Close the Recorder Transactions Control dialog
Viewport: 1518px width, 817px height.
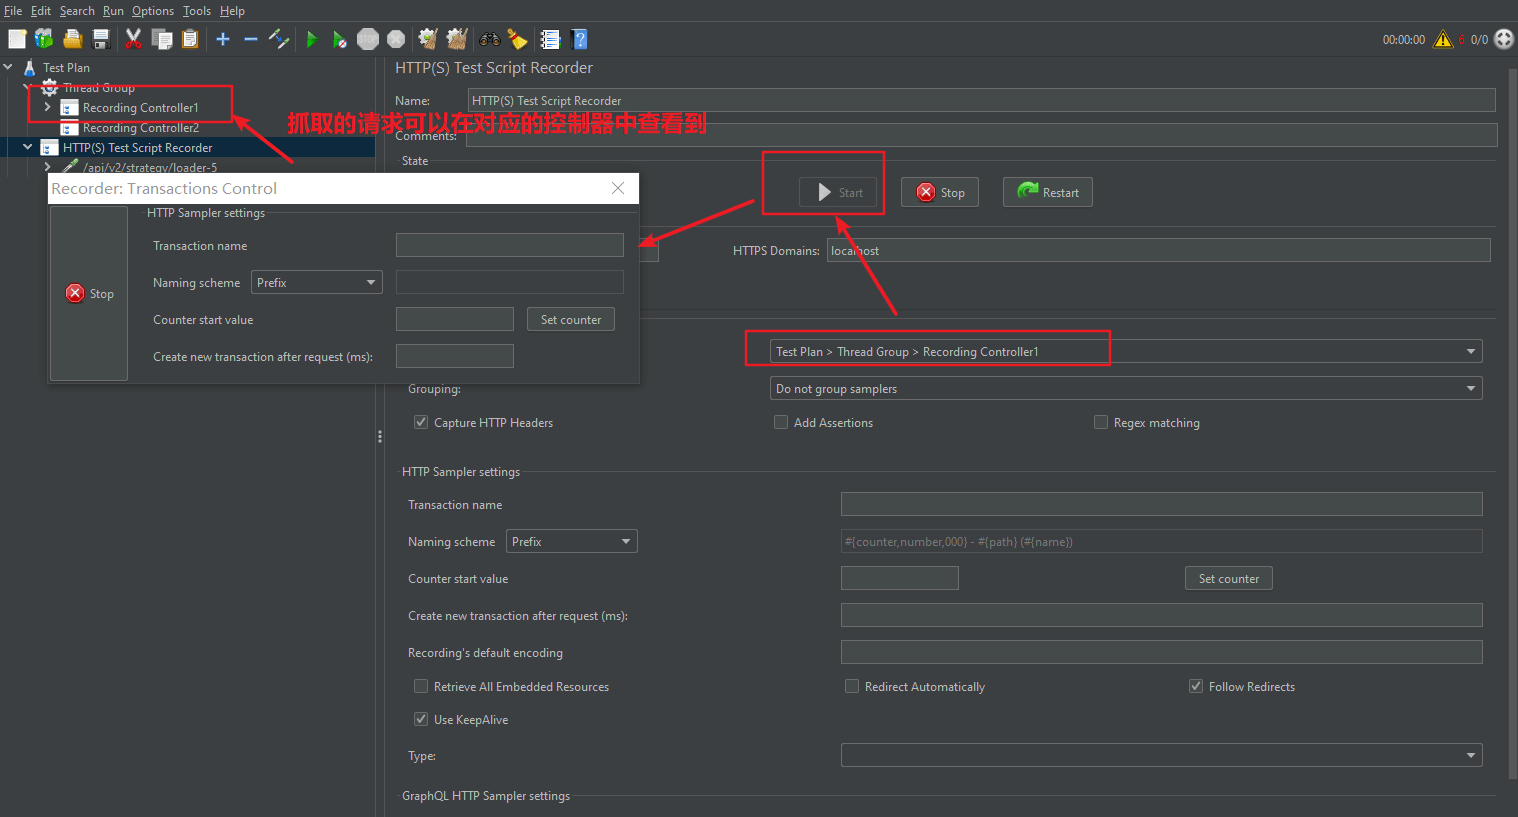tap(618, 188)
